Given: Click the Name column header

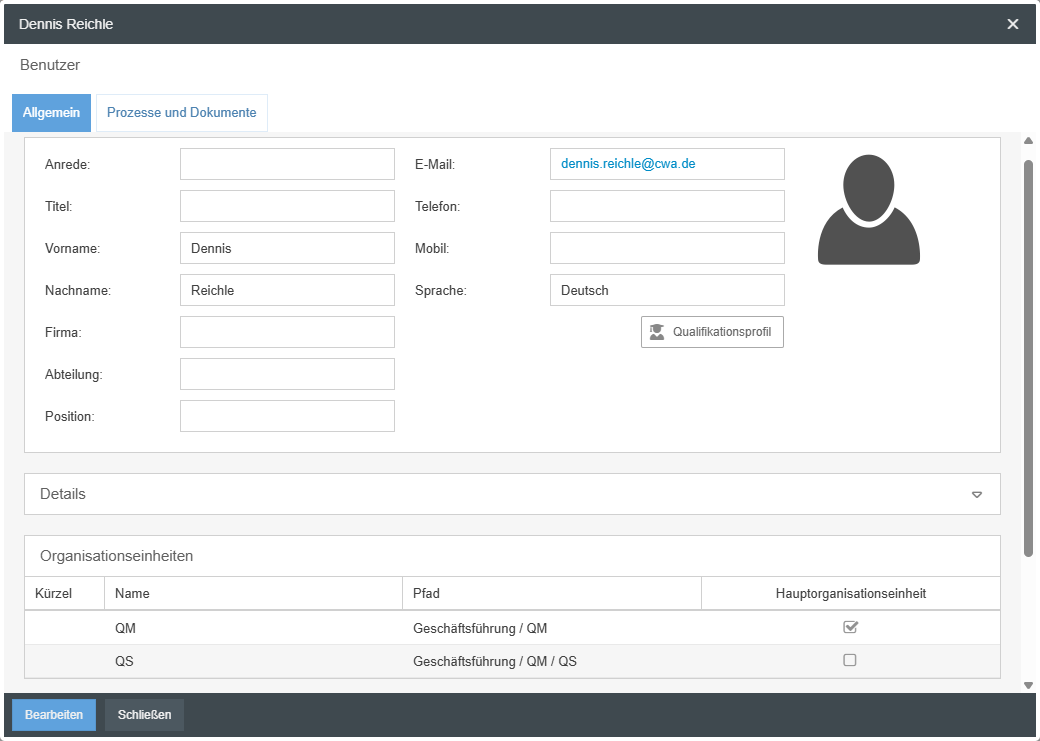Looking at the screenshot, I should 253,593.
